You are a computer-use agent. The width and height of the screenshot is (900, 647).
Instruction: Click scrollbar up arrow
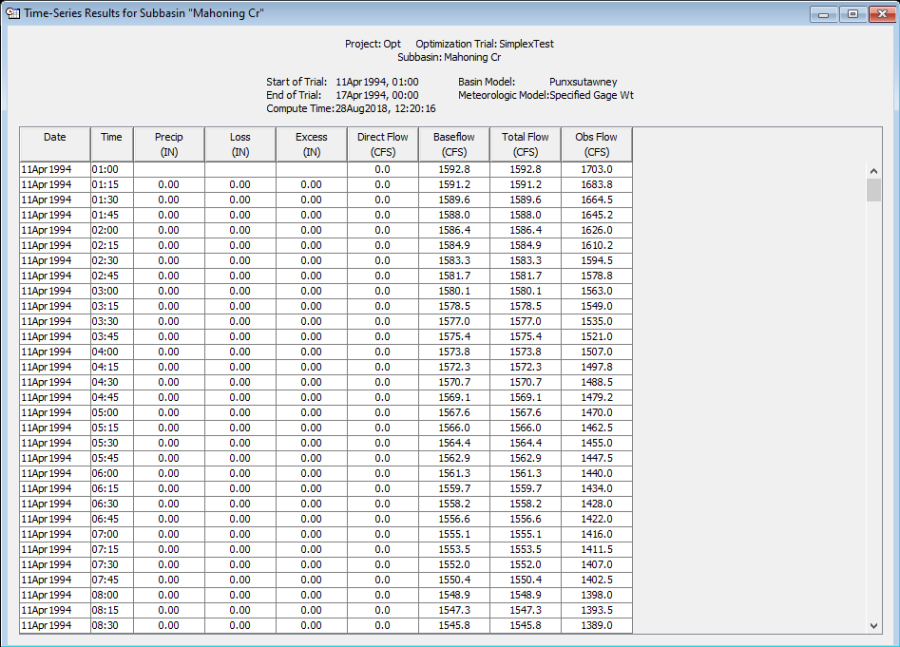coord(874,171)
